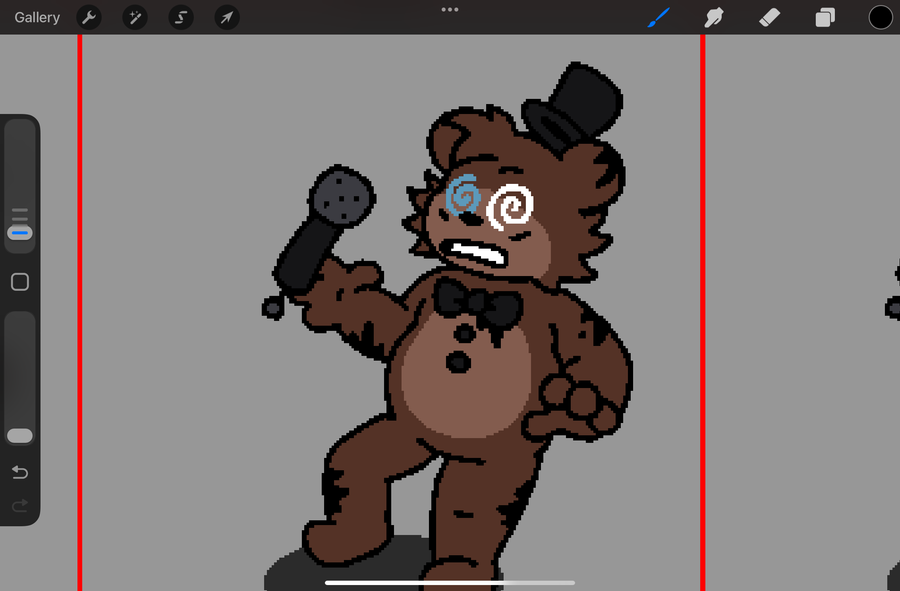Viewport: 900px width, 591px height.
Task: Open the Adjustments magic wand menu
Action: coord(135,17)
